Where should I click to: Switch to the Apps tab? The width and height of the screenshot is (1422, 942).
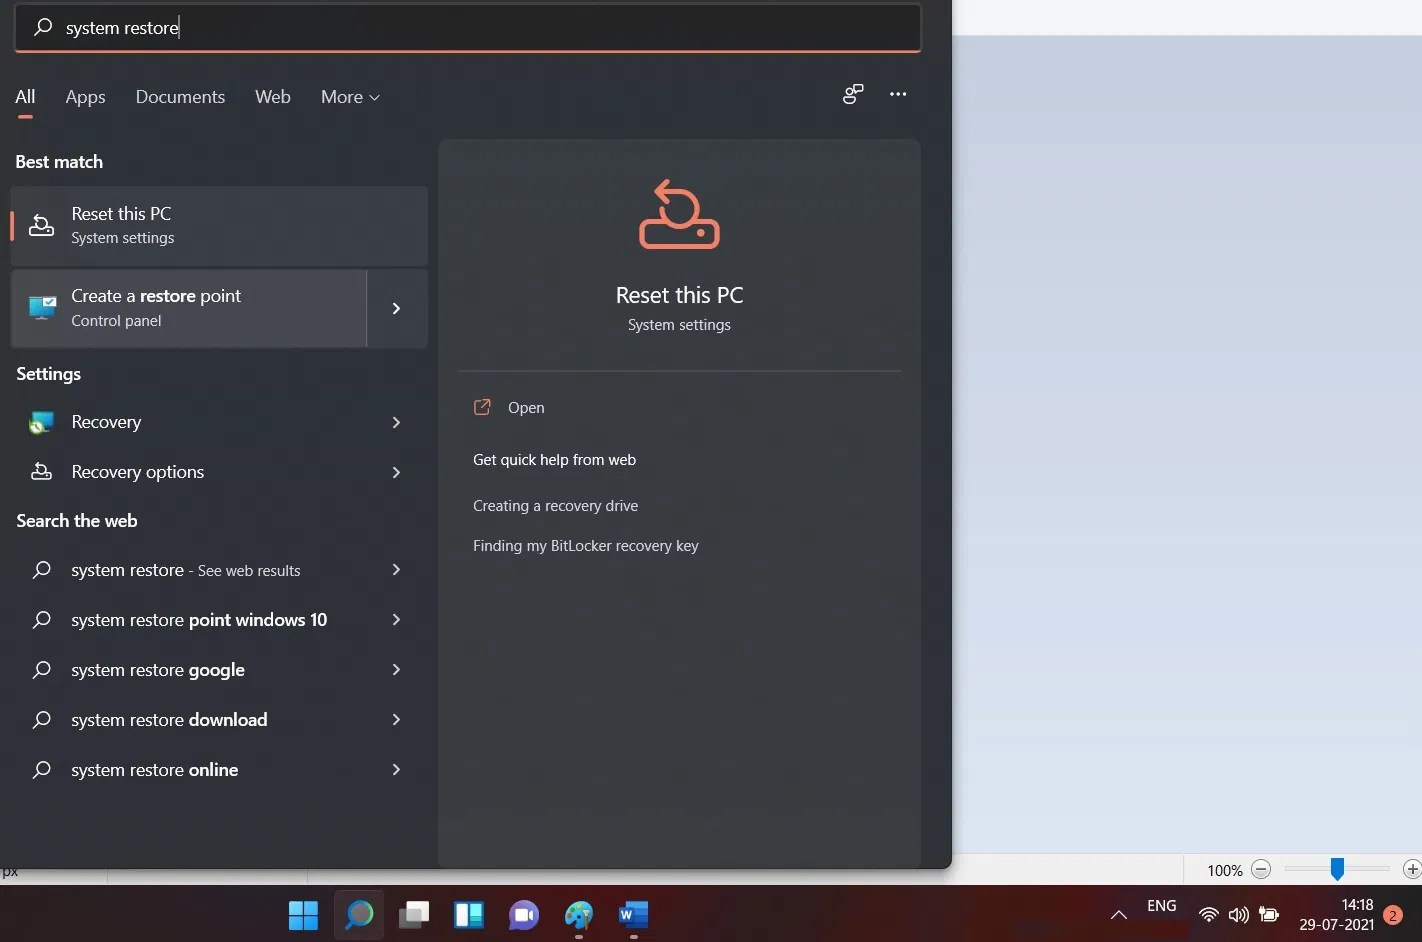pyautogui.click(x=85, y=97)
